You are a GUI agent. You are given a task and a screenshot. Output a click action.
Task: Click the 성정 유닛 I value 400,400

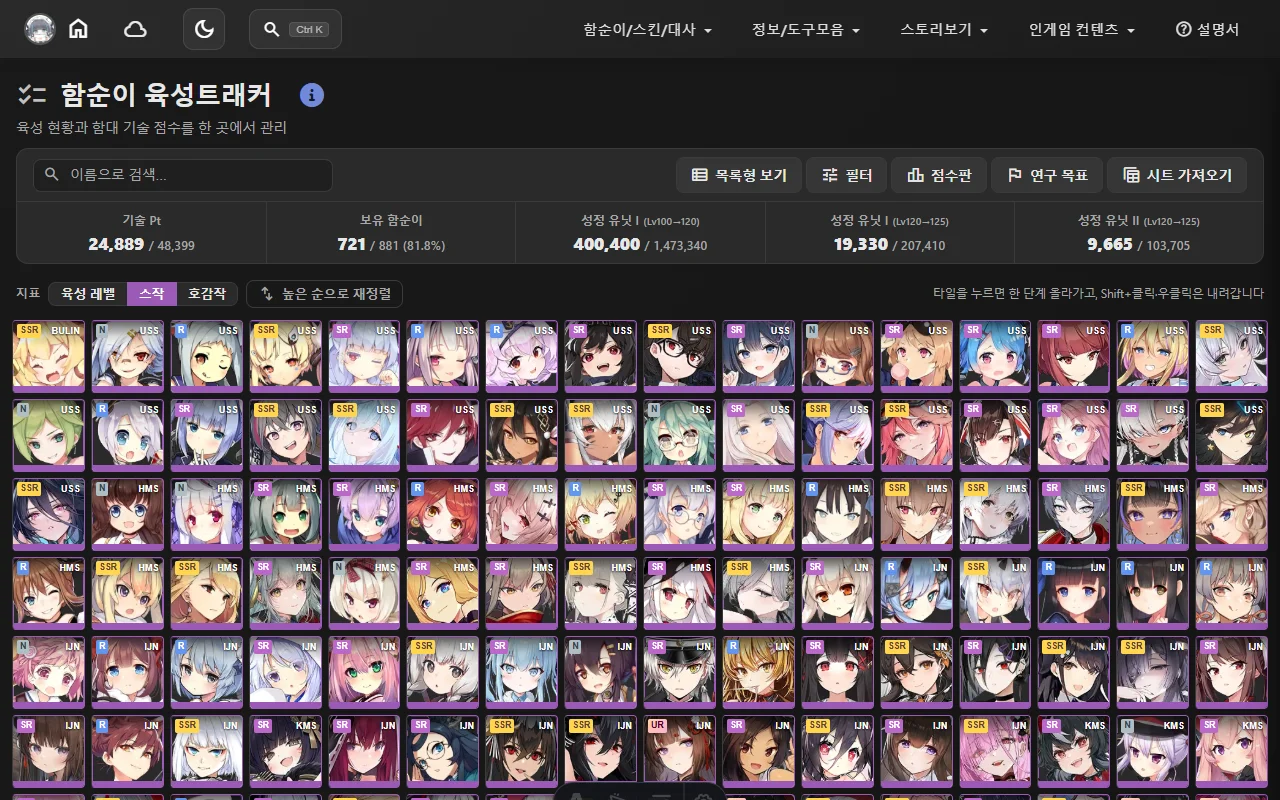[607, 244]
